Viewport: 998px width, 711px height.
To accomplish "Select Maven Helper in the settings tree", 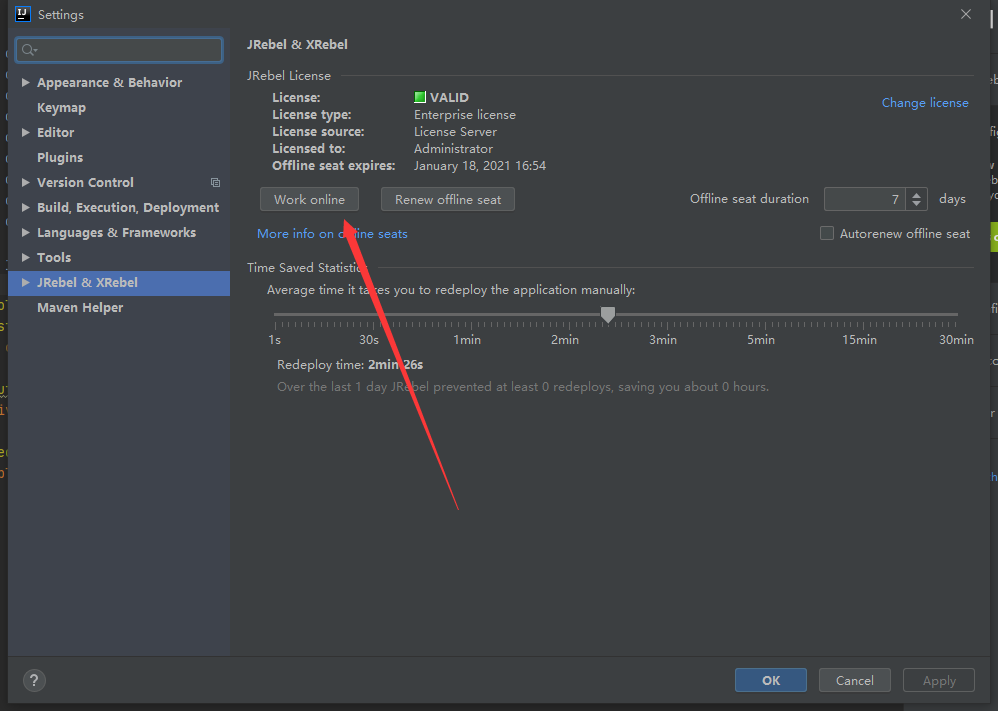I will [x=80, y=307].
